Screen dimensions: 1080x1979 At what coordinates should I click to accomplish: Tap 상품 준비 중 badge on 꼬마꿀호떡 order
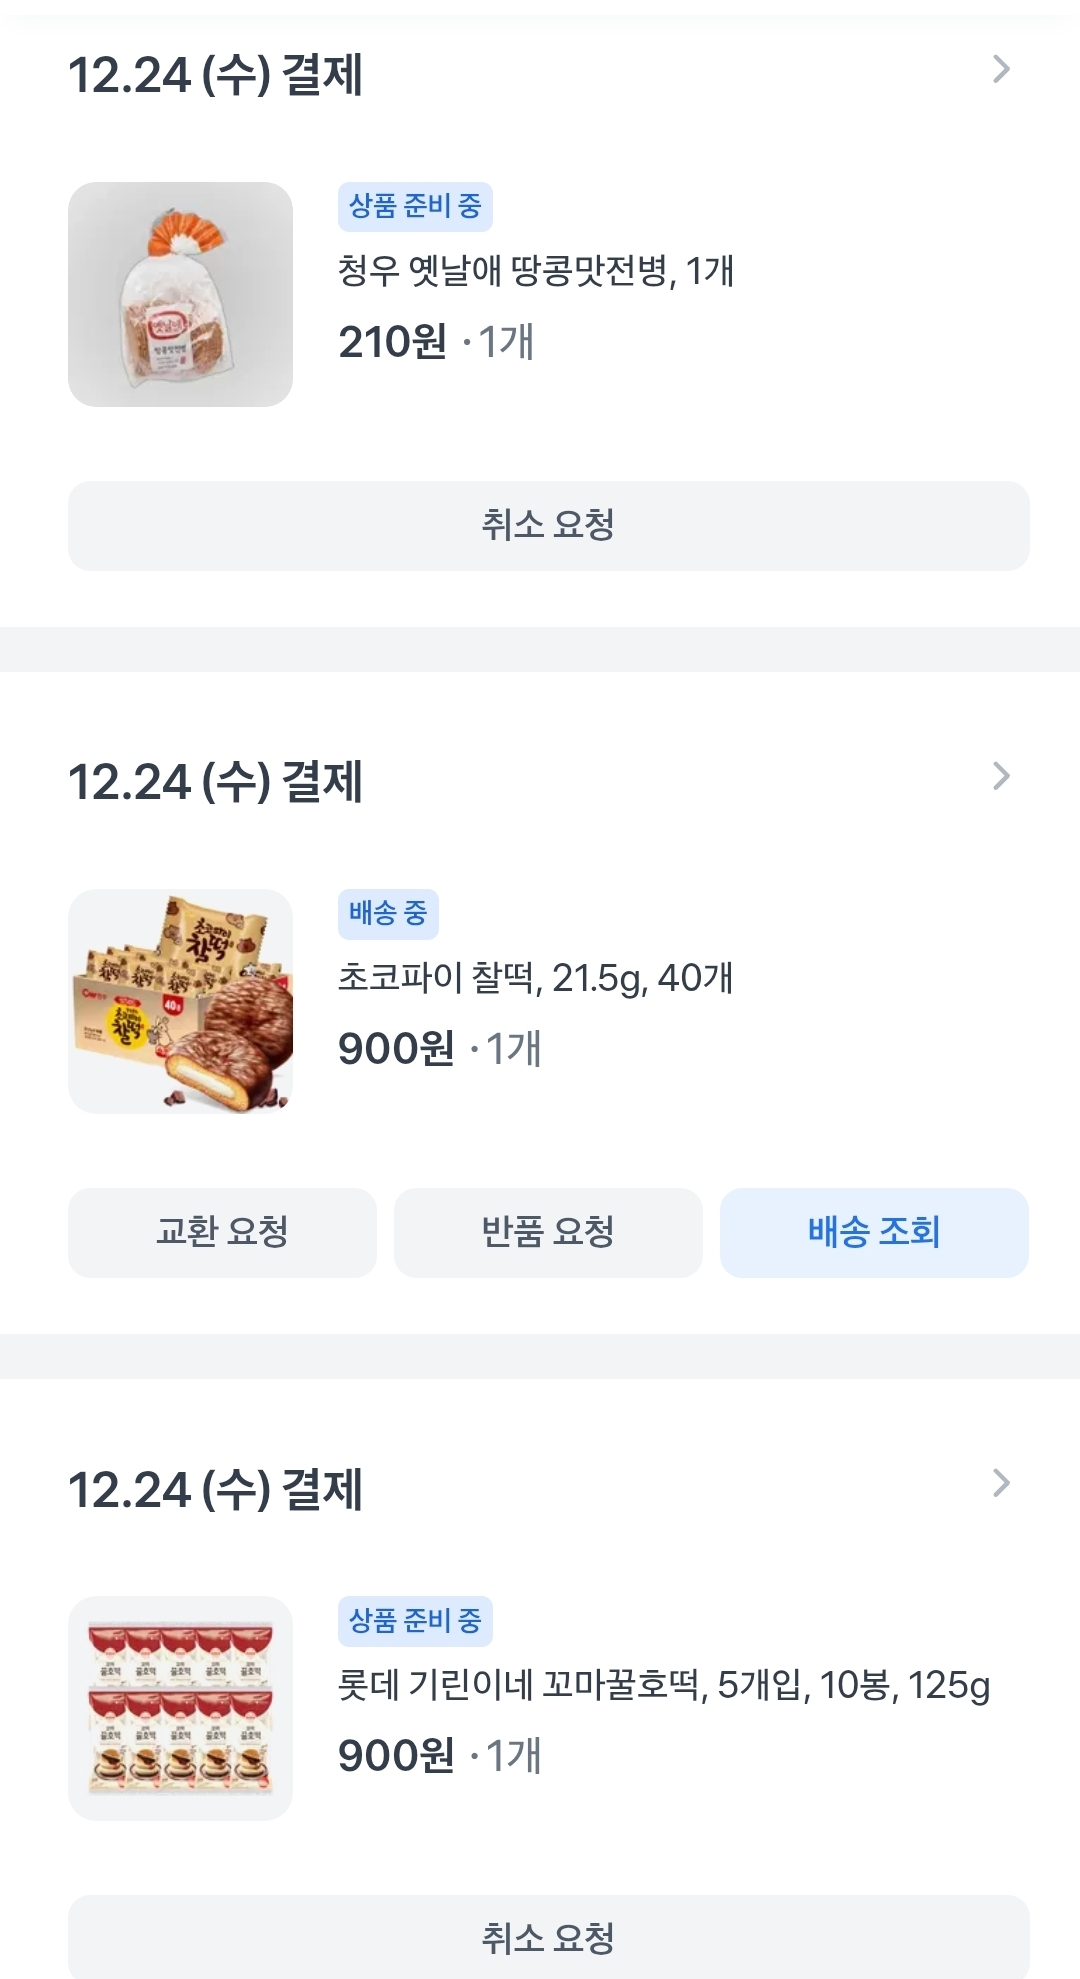[415, 1621]
